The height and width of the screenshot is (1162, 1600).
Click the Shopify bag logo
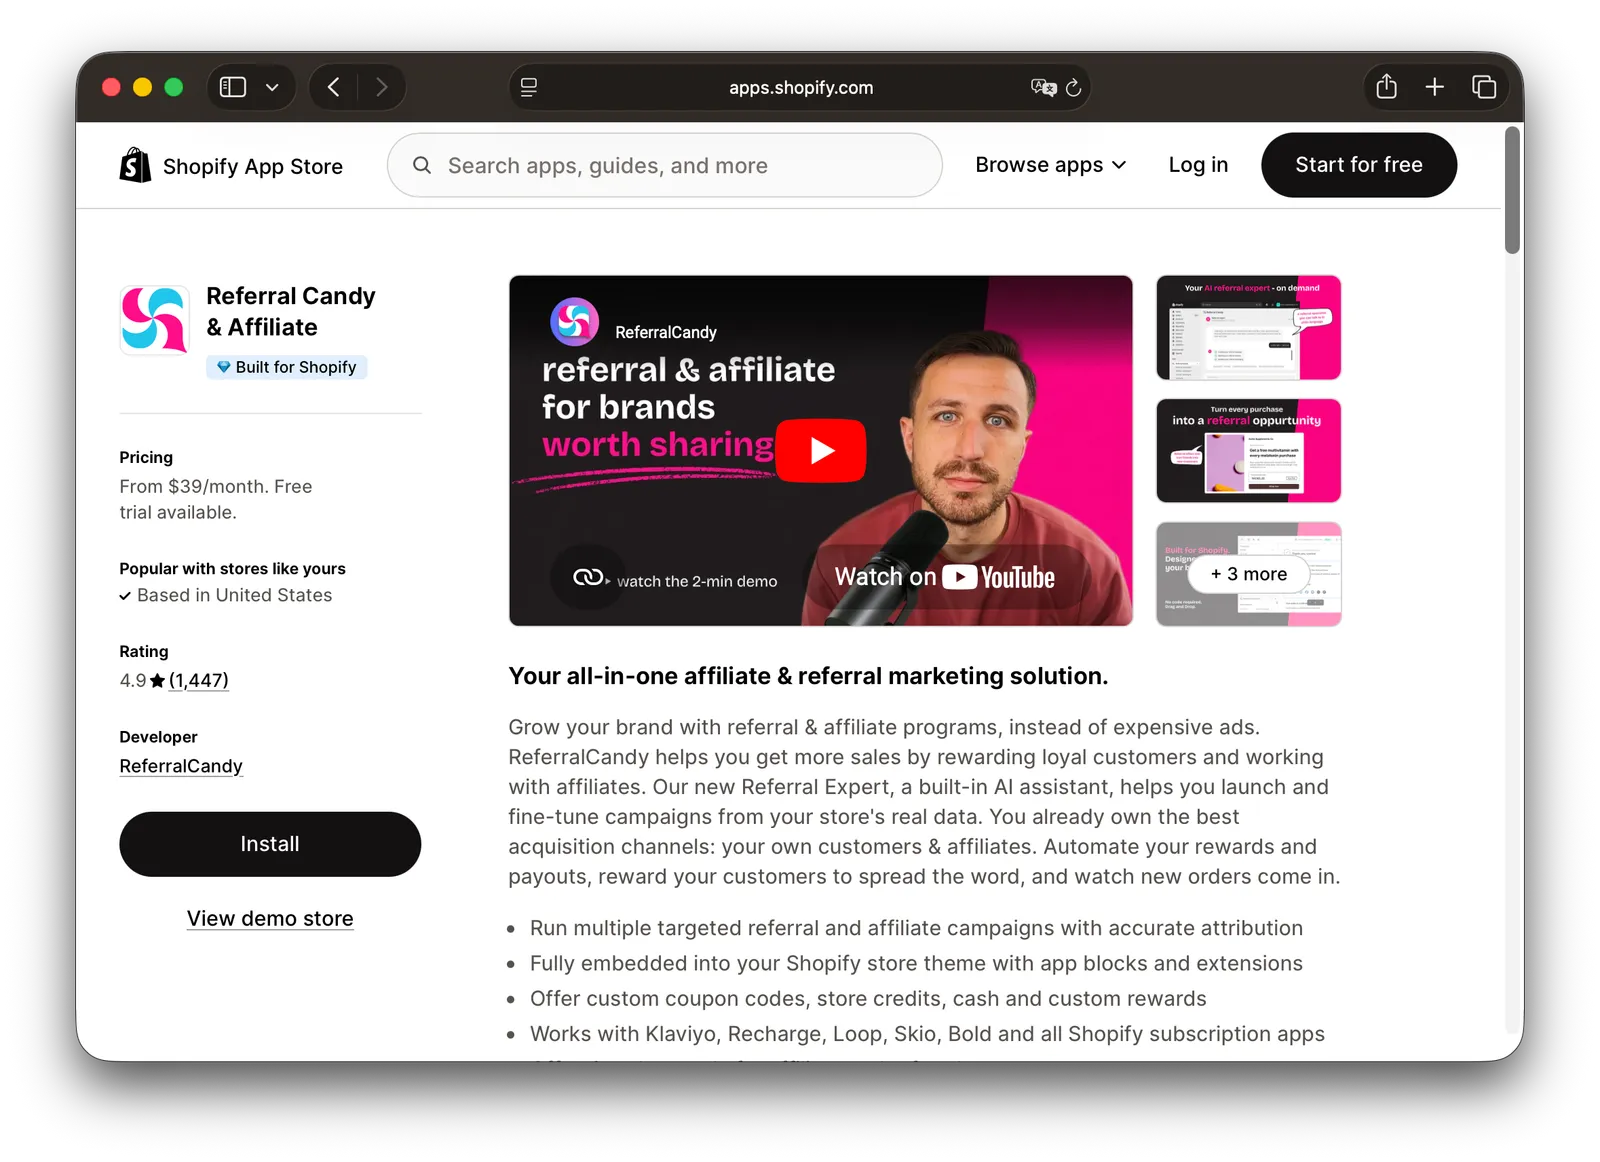pyautogui.click(x=135, y=166)
